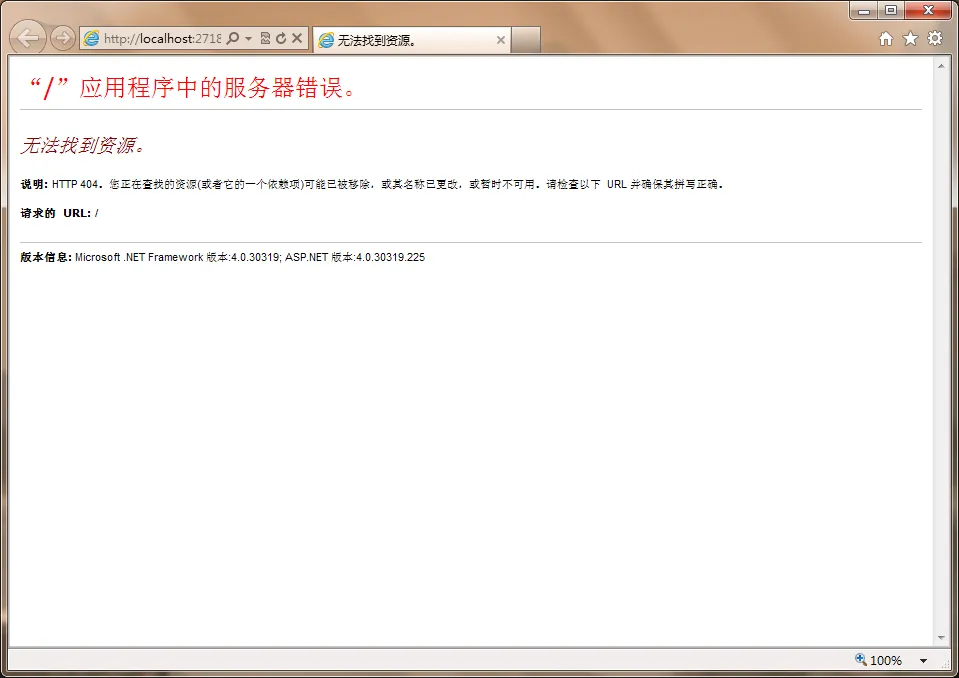Click the italic 无法找到资源。 subtitle

(x=83, y=146)
